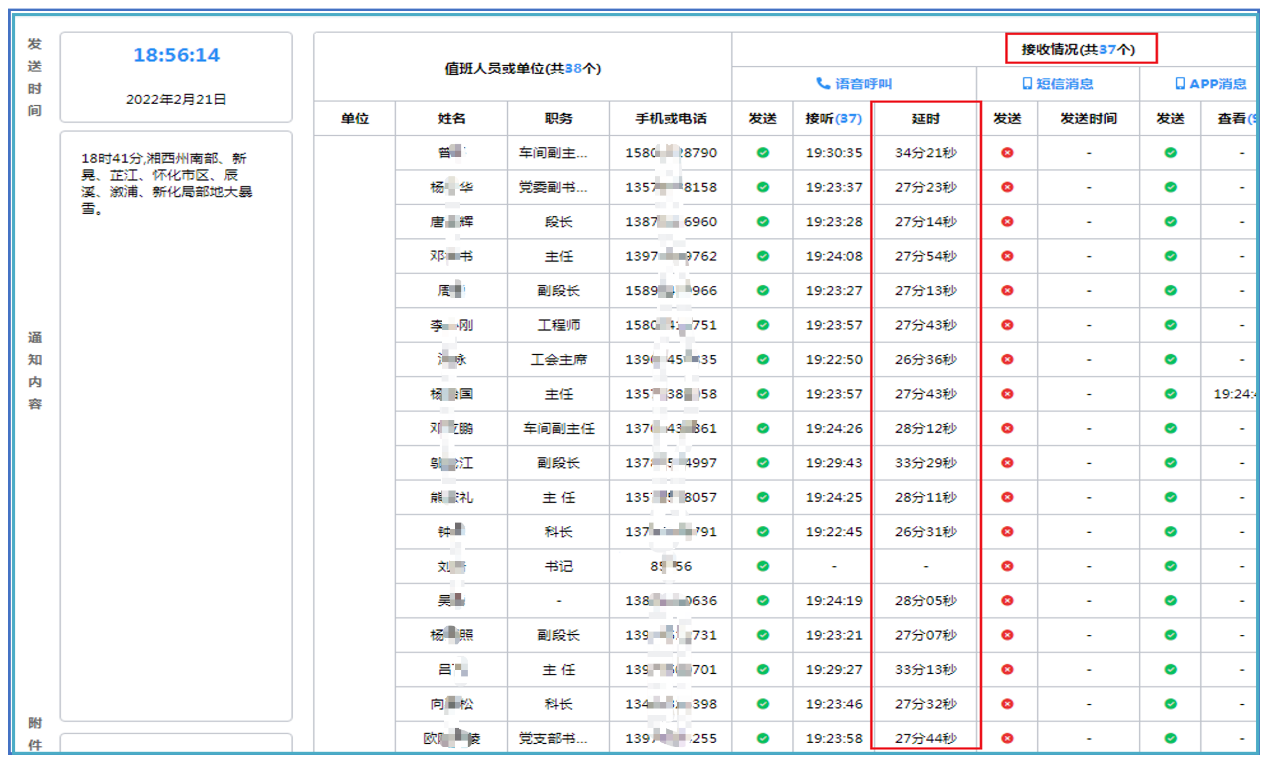Click the send time 18:56:14
The image size is (1268, 763).
[x=176, y=55]
